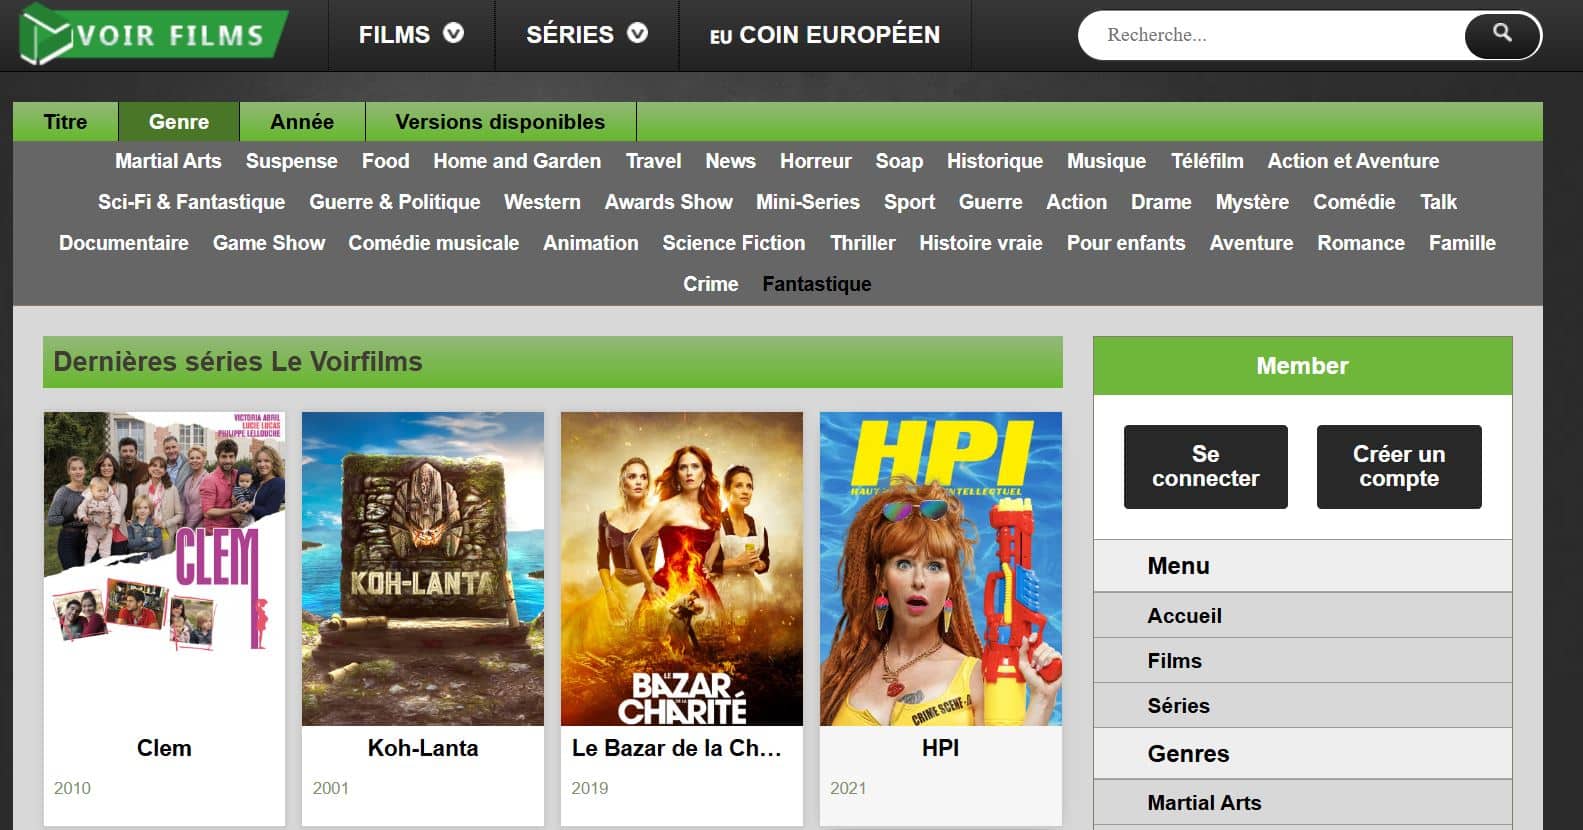Open the HPI series poster

tap(940, 568)
